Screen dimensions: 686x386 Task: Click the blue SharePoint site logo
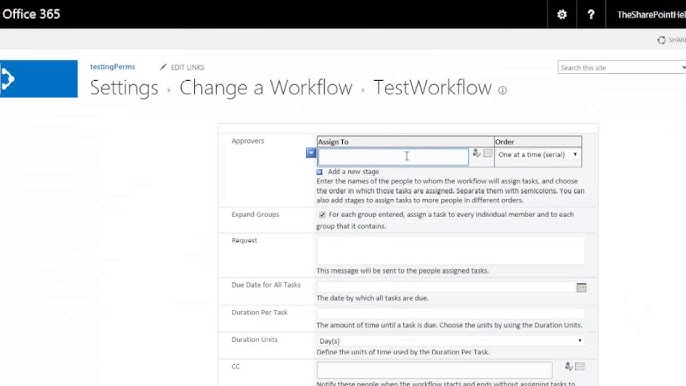38,79
